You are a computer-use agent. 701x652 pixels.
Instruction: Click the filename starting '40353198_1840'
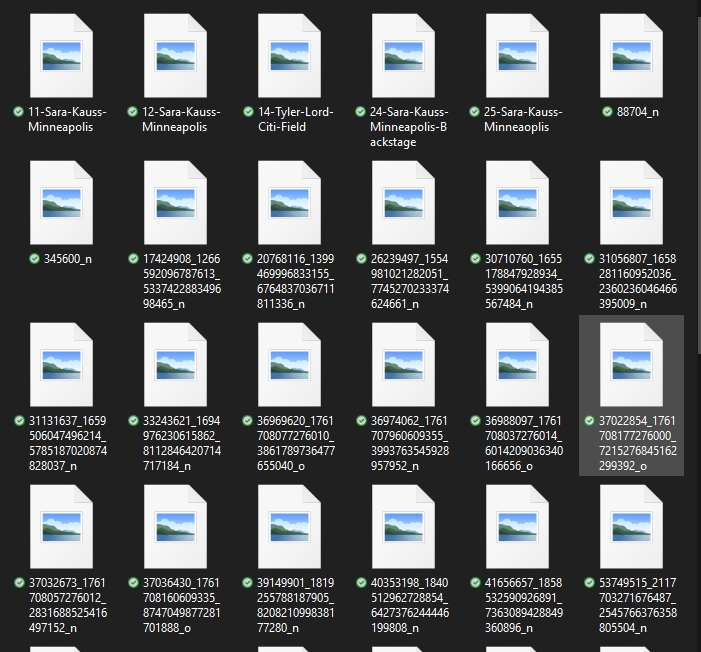pos(410,605)
